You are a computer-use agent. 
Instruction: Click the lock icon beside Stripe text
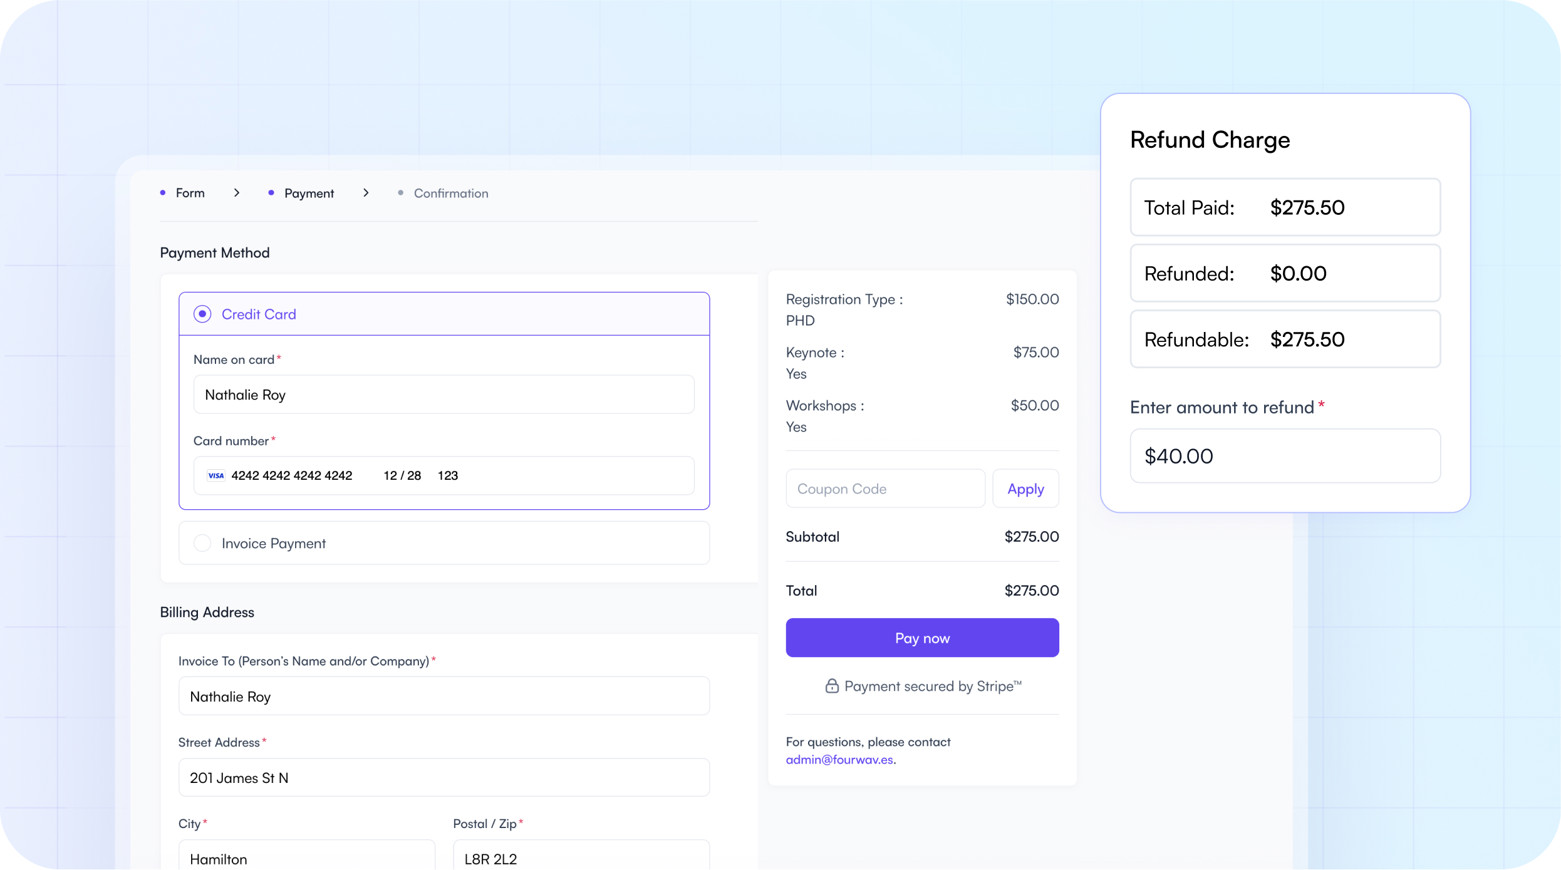click(831, 686)
